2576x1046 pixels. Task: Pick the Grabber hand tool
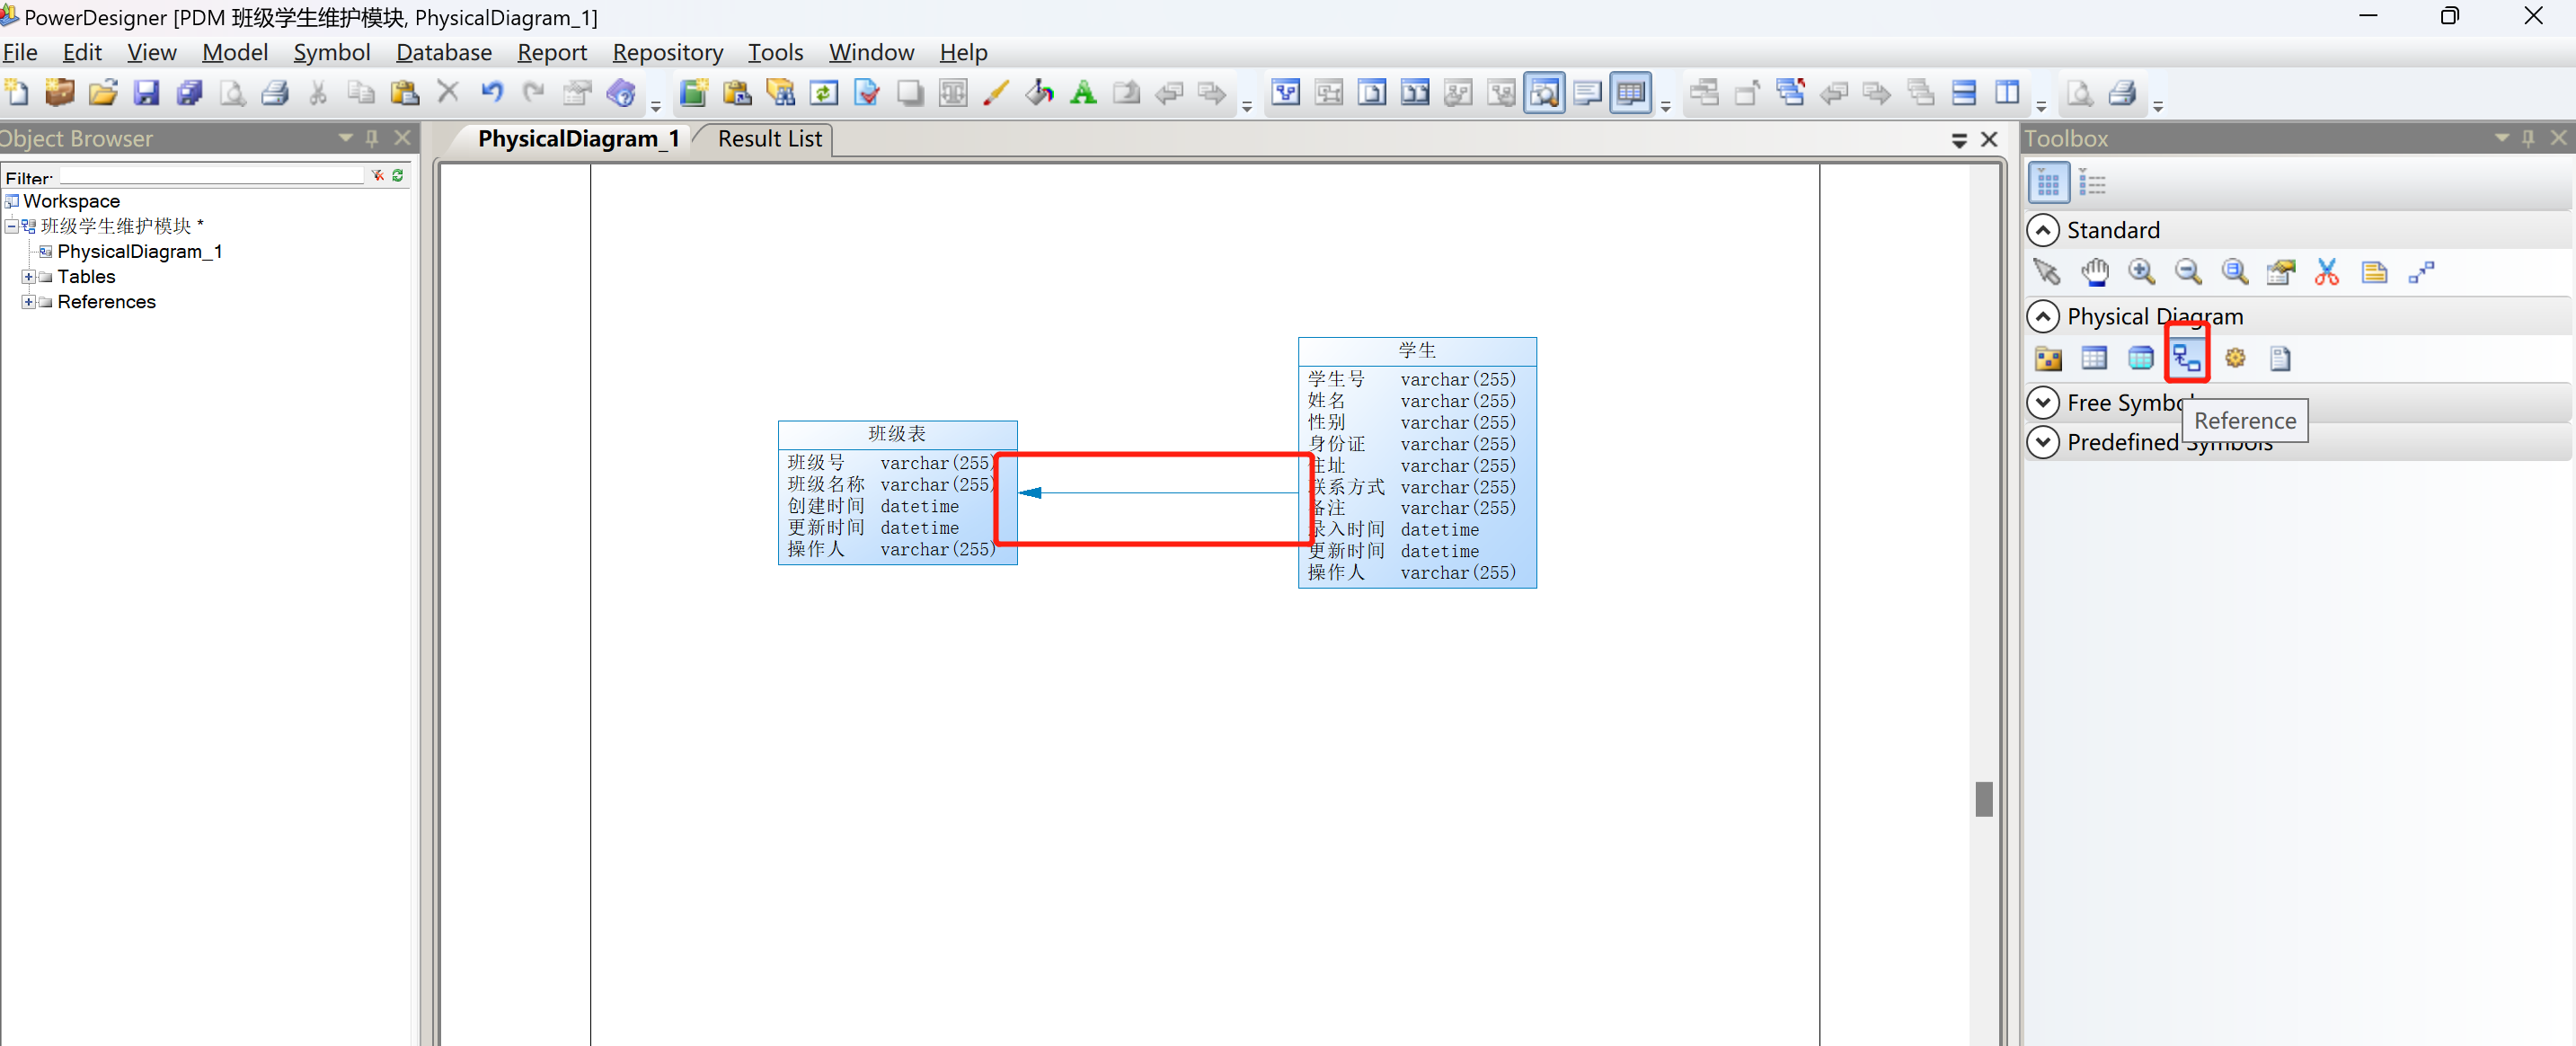[x=2094, y=272]
